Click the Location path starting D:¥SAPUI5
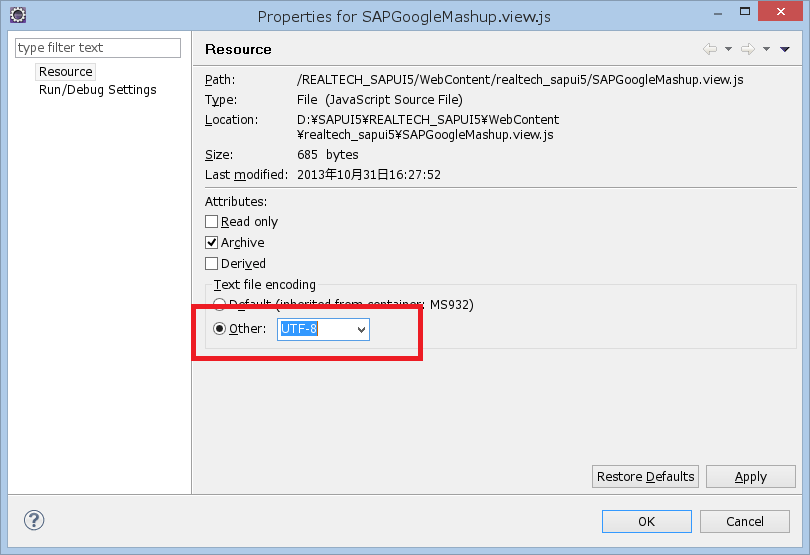 [428, 127]
